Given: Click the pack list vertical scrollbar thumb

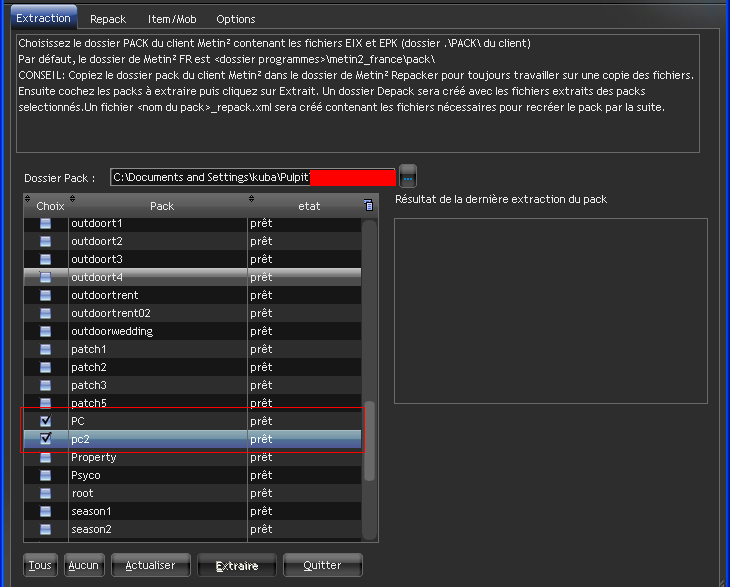Looking at the screenshot, I should (370, 441).
